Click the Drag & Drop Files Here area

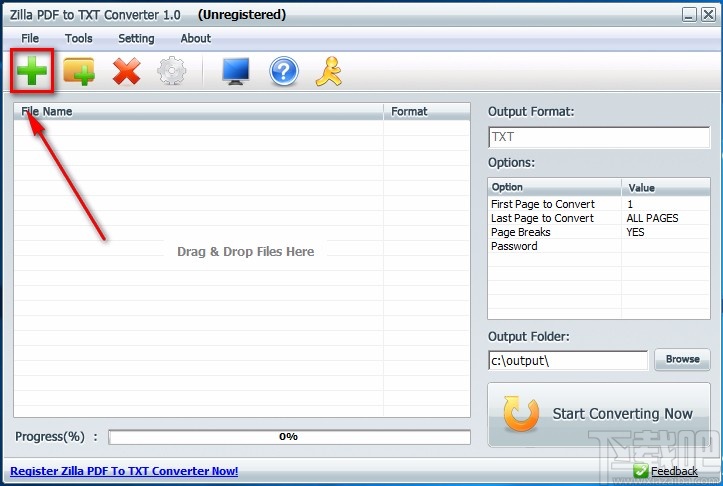pyautogui.click(x=245, y=251)
